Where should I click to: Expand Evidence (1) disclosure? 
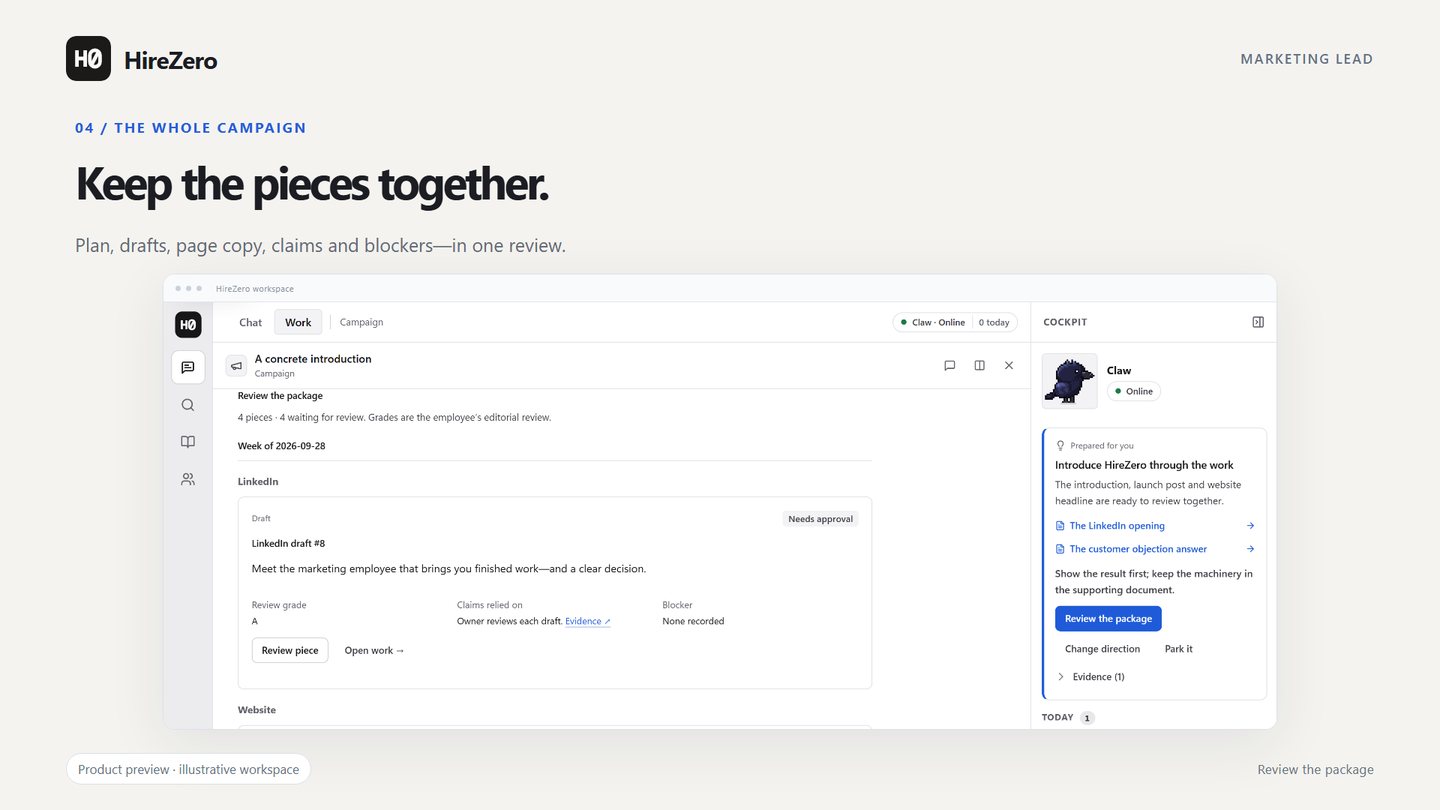click(1091, 677)
